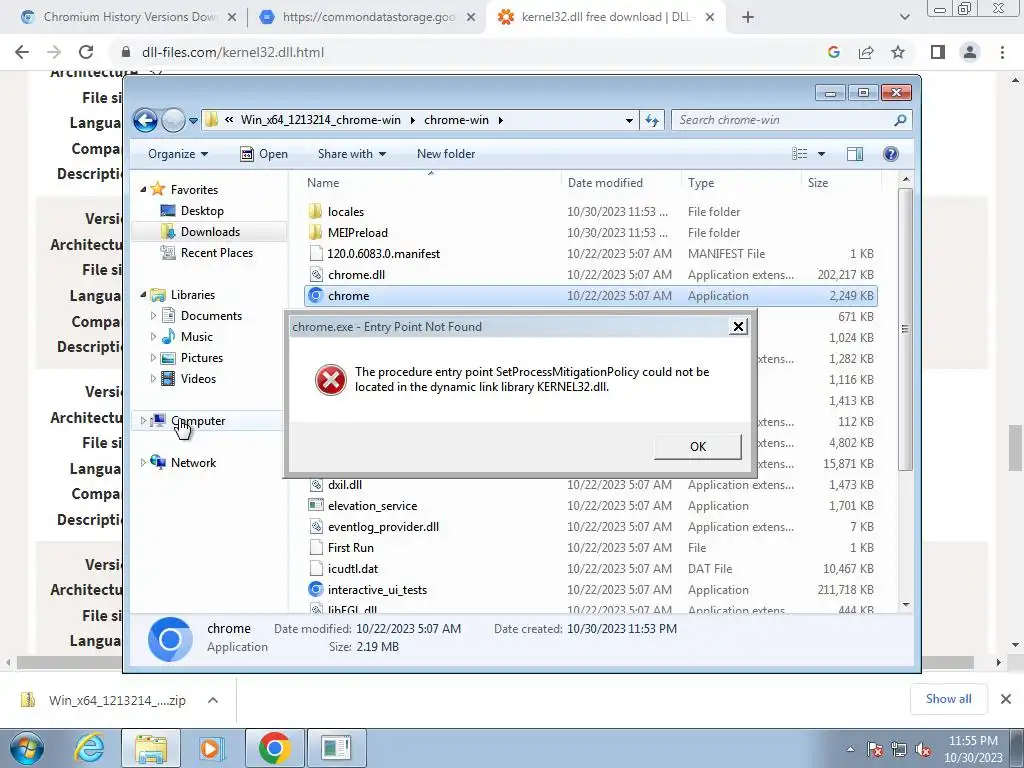Viewport: 1024px width, 768px height.
Task: Select the chrome.dll file
Action: pyautogui.click(x=356, y=275)
